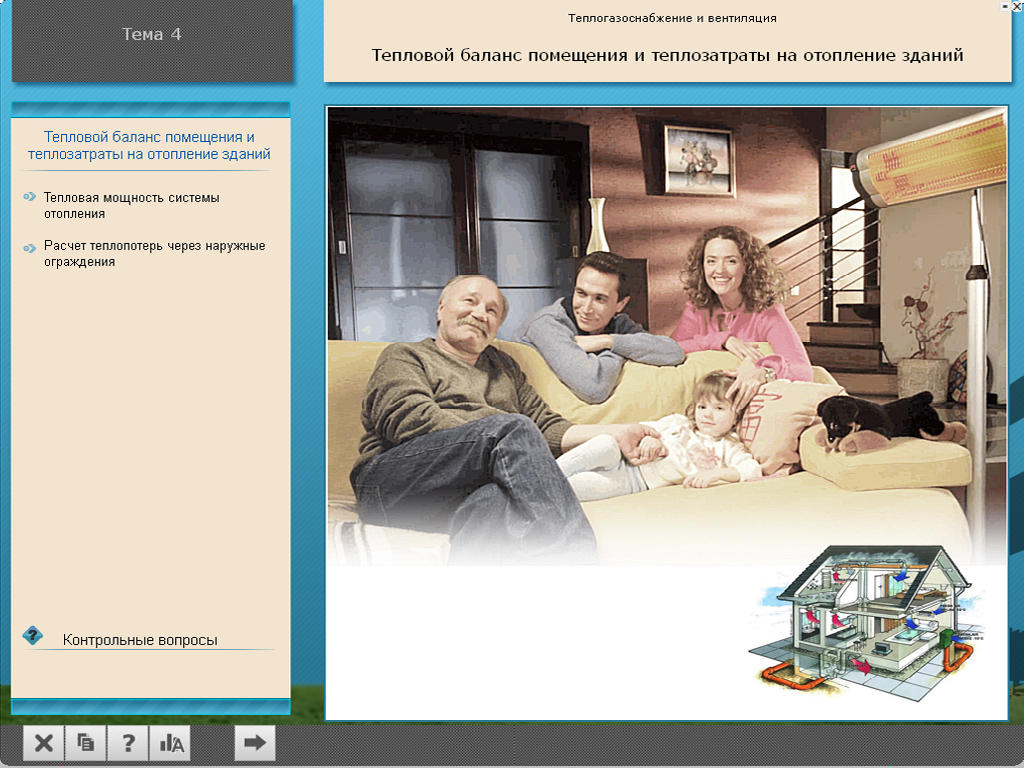Click the family on sofa photo

[600, 370]
